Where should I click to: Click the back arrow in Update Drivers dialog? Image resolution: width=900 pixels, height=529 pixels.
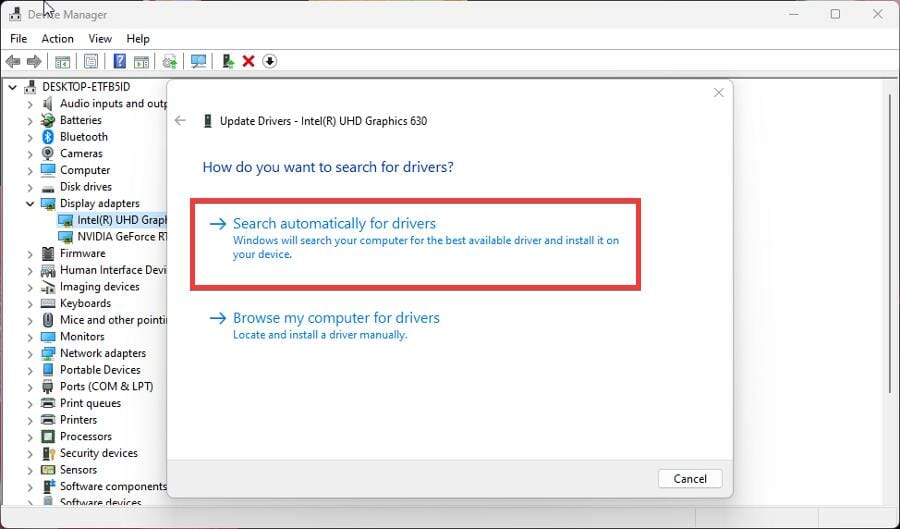[180, 120]
